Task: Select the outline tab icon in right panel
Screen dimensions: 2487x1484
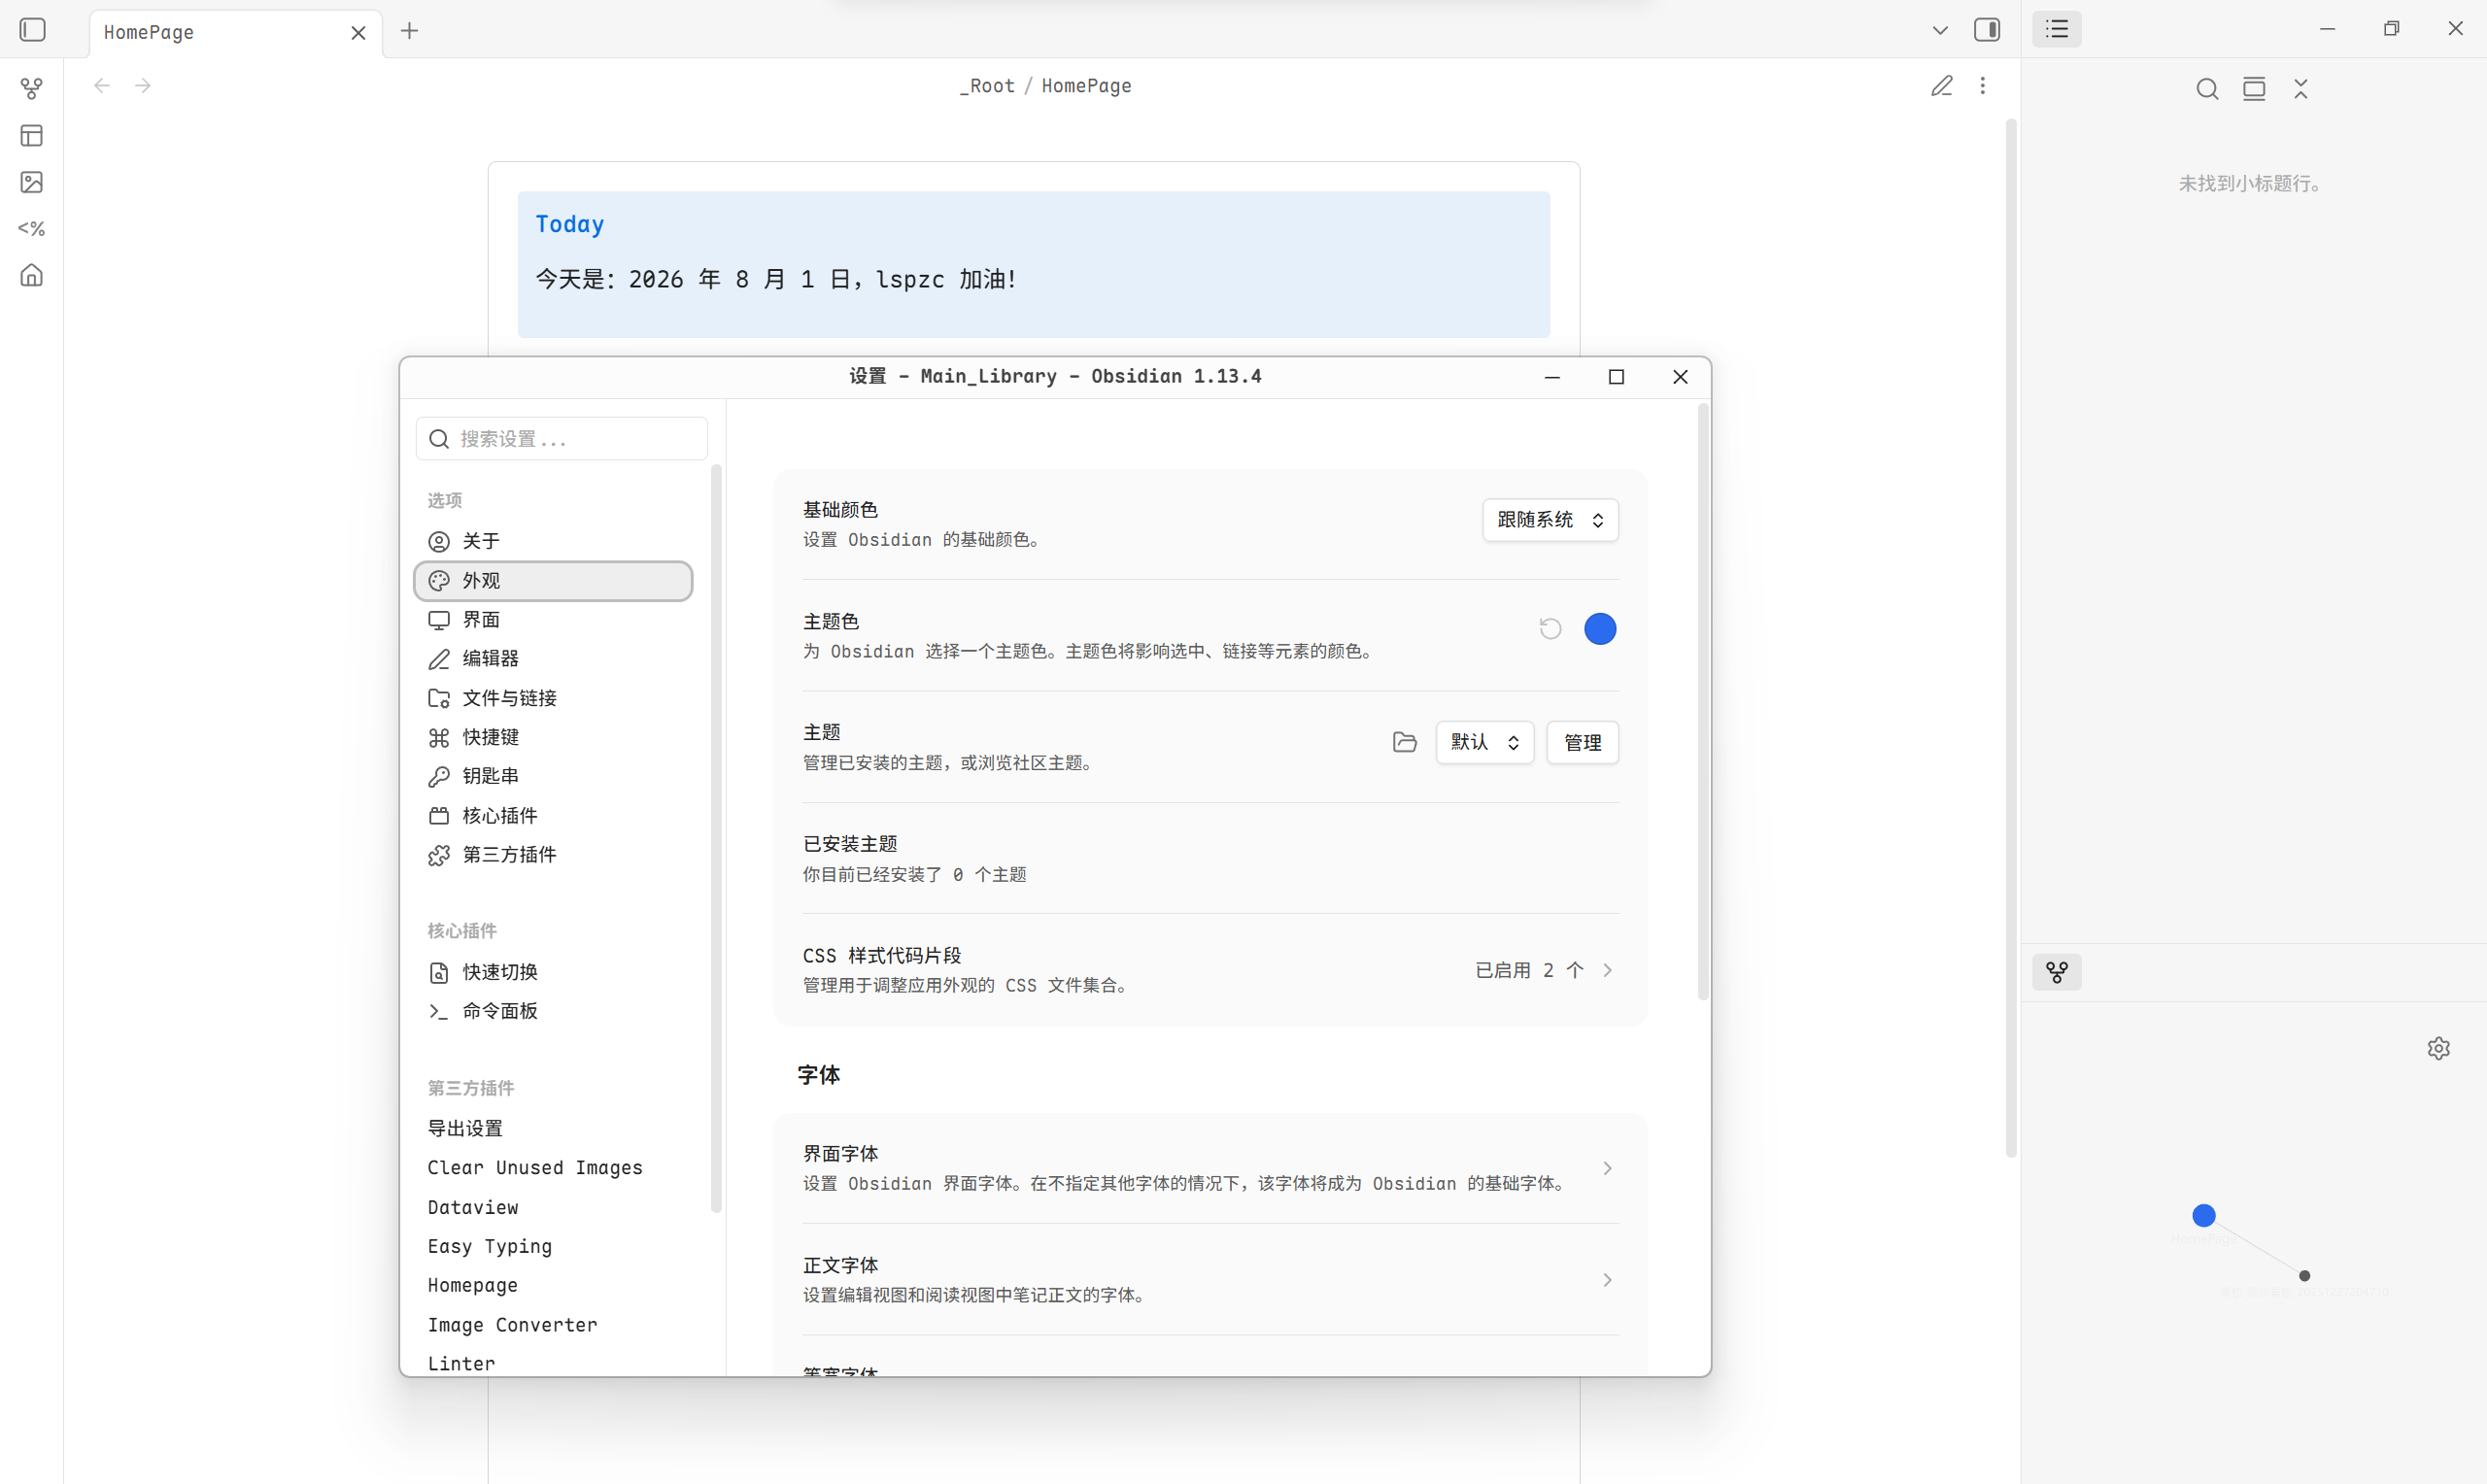Action: point(2057,29)
